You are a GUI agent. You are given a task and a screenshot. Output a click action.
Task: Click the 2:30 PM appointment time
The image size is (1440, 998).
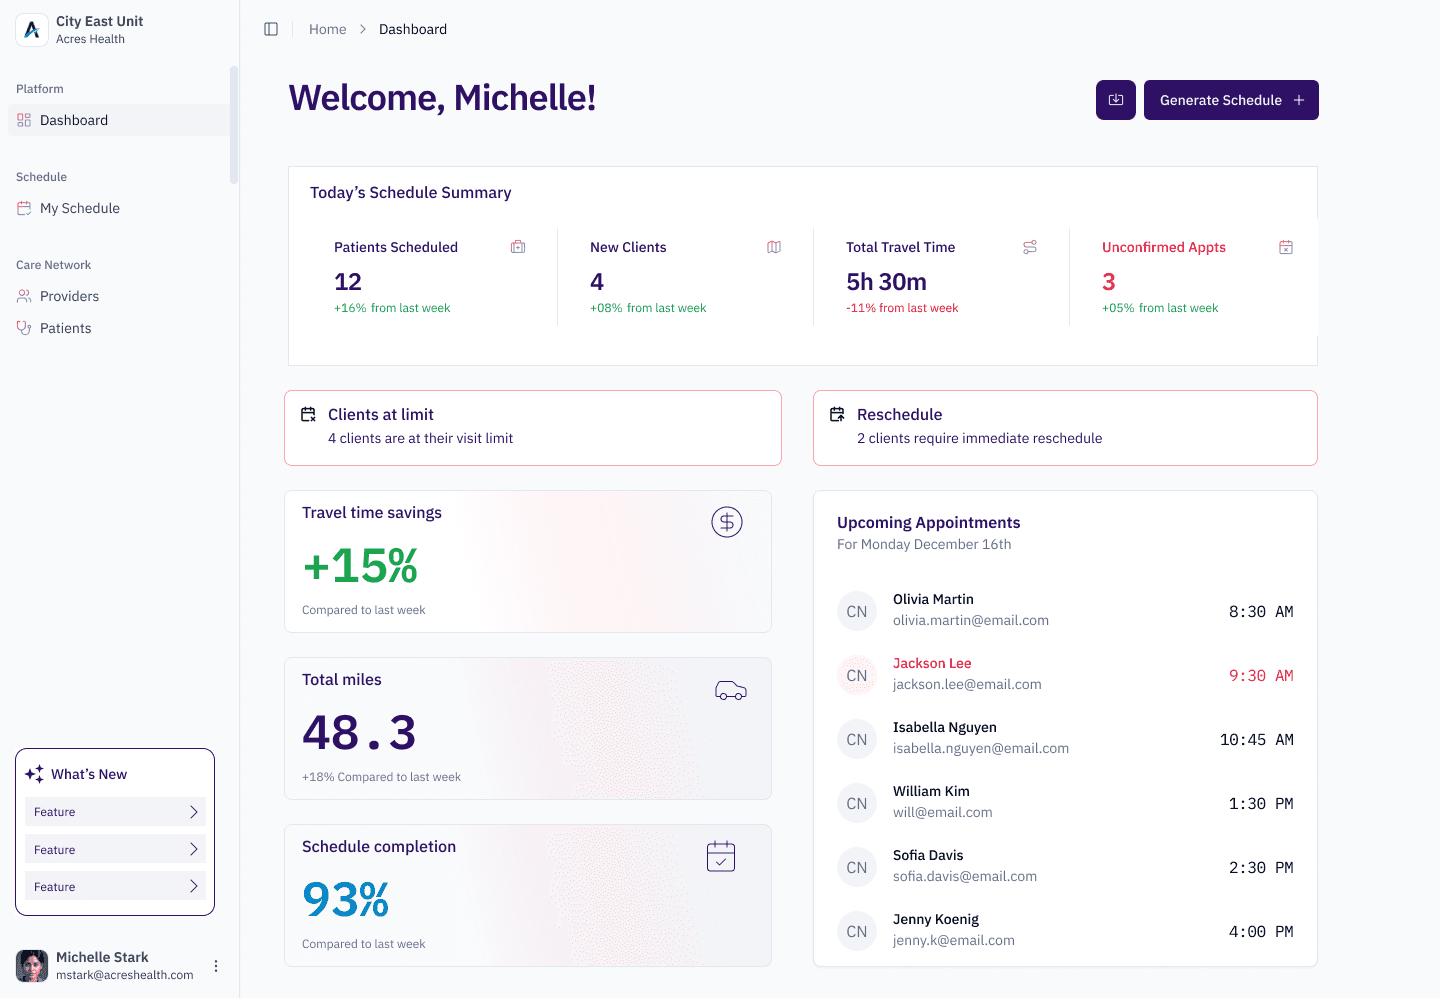(x=1261, y=868)
